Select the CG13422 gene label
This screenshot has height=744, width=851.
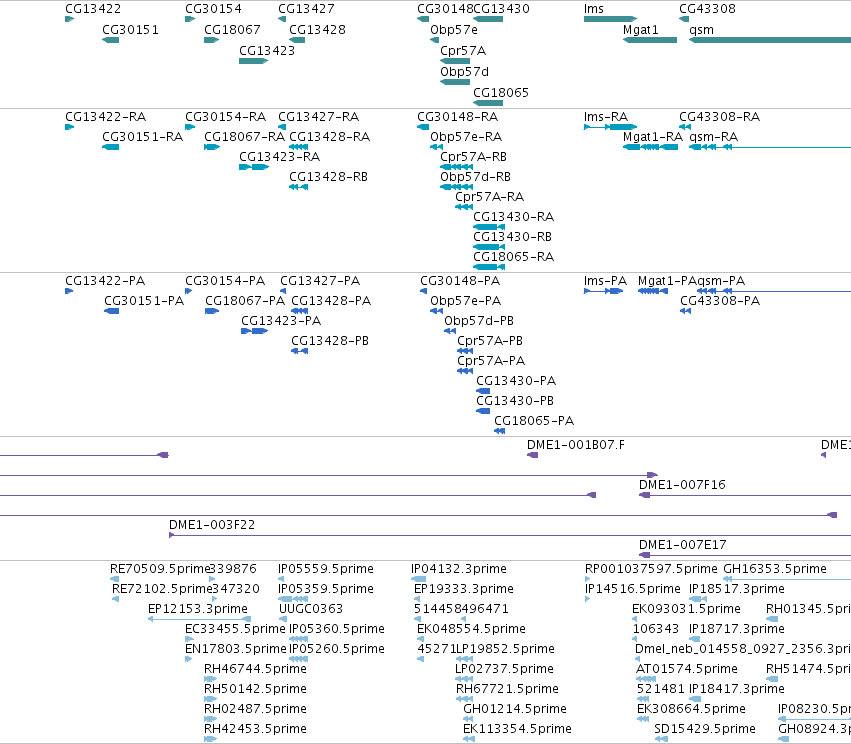click(93, 9)
